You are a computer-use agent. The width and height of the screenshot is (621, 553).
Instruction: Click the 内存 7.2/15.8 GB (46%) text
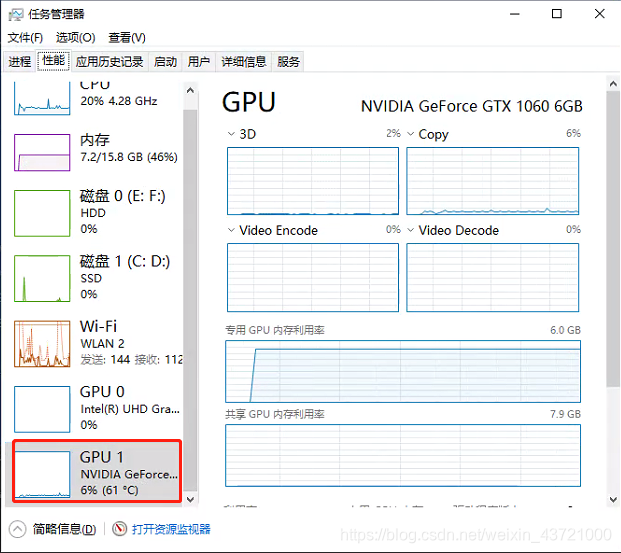pos(129,157)
